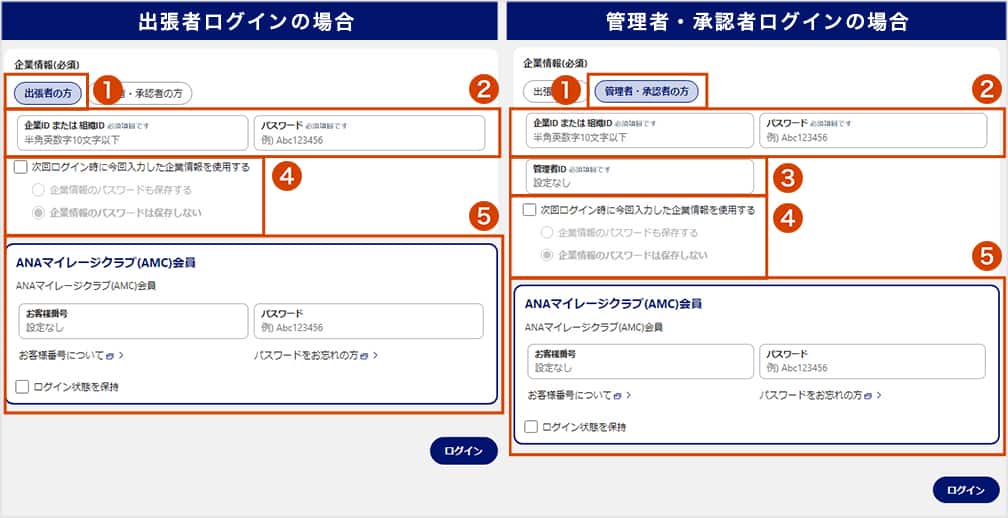This screenshot has height=518, width=1008.
Task: Focus 企業IDまたは組織ID field in 出張者ログイン panel
Action: (130, 132)
